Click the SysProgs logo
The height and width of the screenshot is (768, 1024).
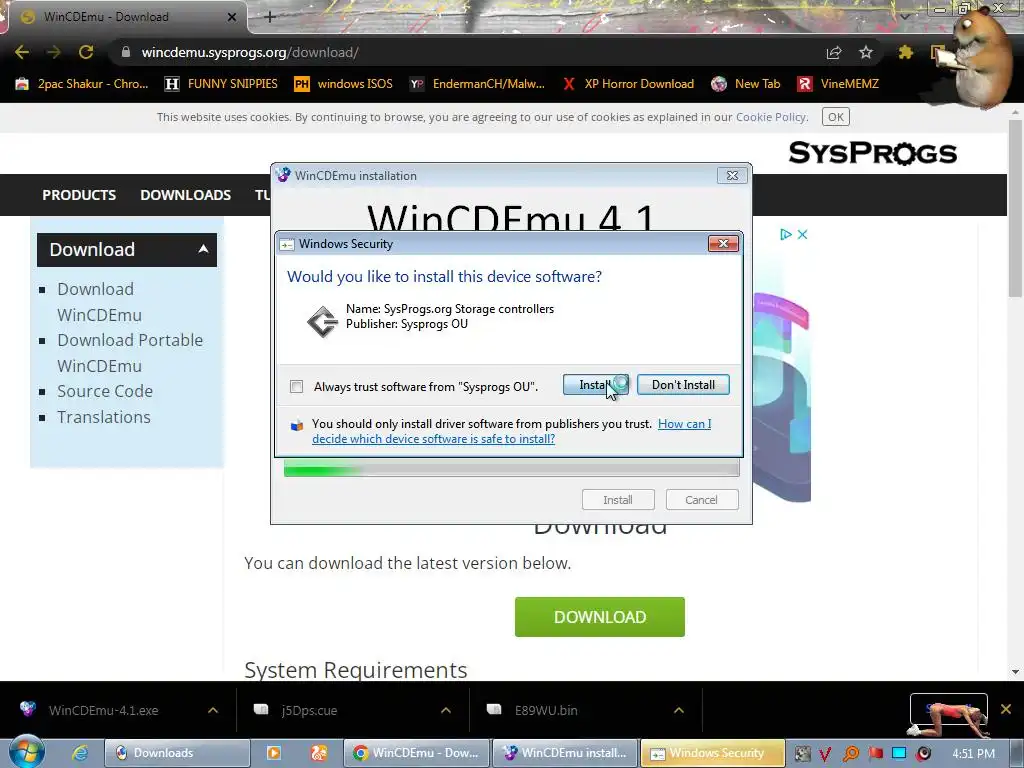click(x=872, y=153)
